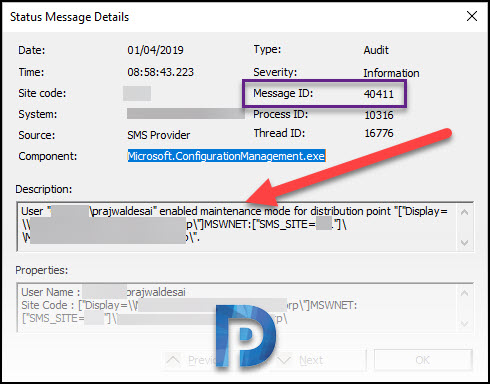This screenshot has width=490, height=384.
Task: Click the Process ID label
Action: 281,114
